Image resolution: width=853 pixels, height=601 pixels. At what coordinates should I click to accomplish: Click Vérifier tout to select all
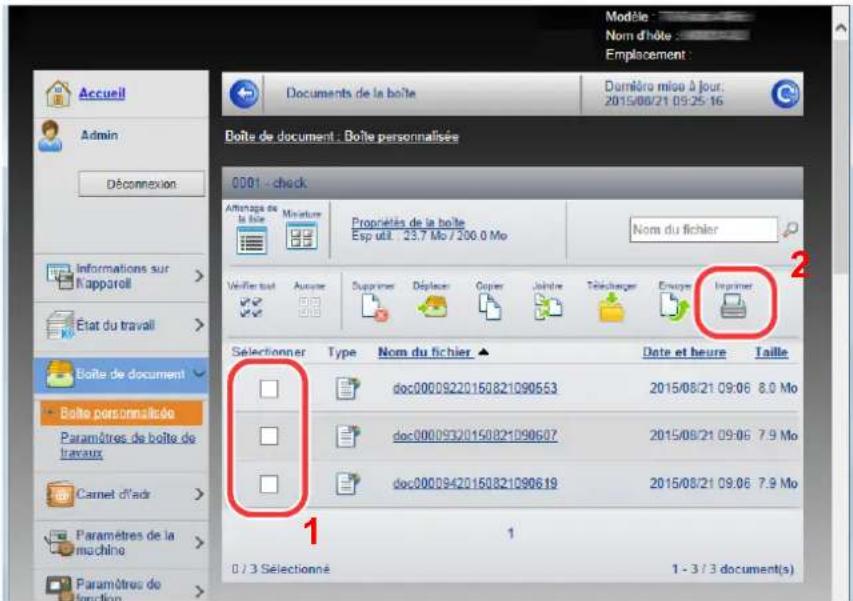tap(251, 306)
